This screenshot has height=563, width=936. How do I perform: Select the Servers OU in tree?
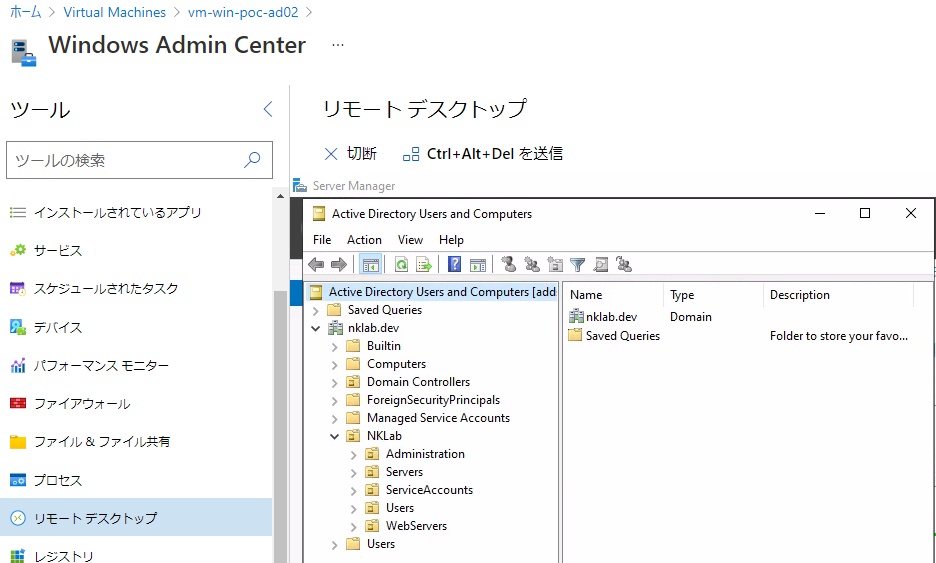pyautogui.click(x=404, y=472)
